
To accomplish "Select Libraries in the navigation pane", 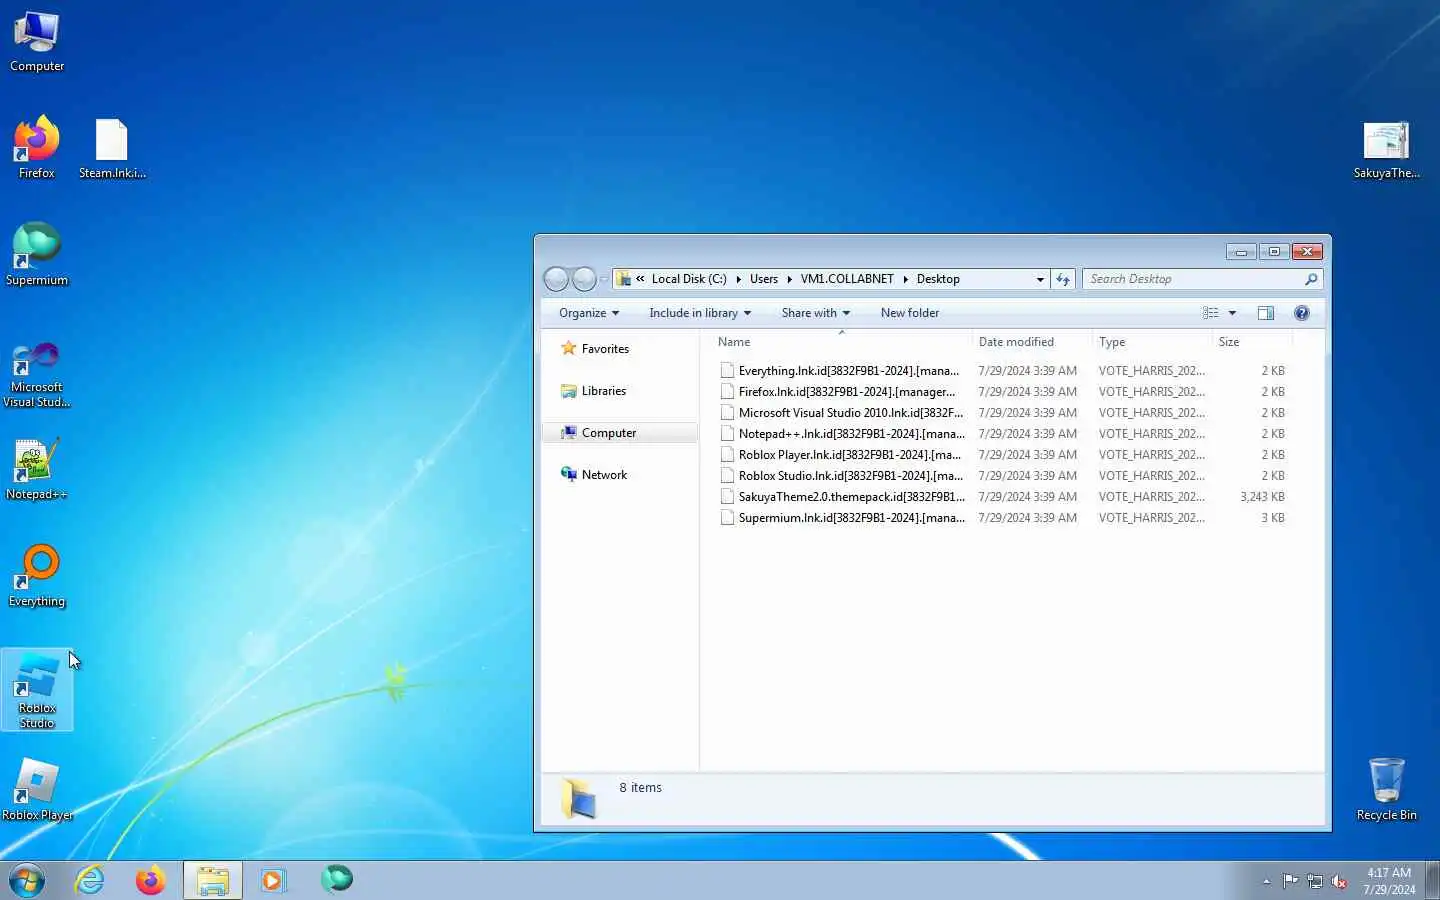I will coord(603,391).
